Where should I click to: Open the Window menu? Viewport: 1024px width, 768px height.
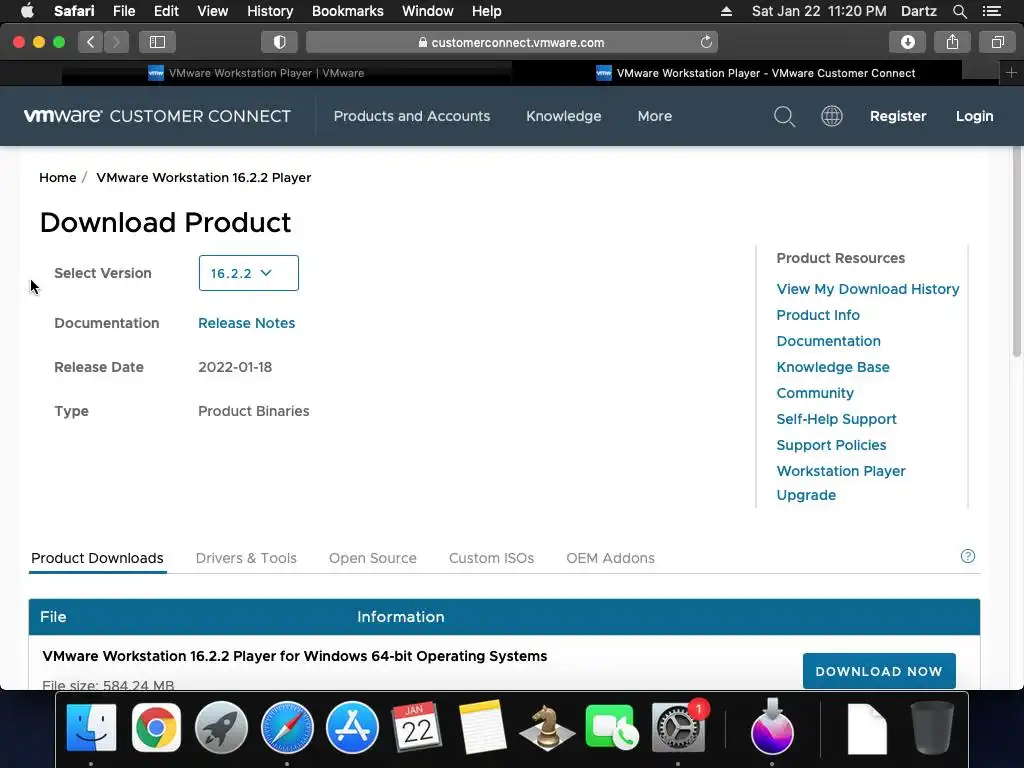click(428, 11)
